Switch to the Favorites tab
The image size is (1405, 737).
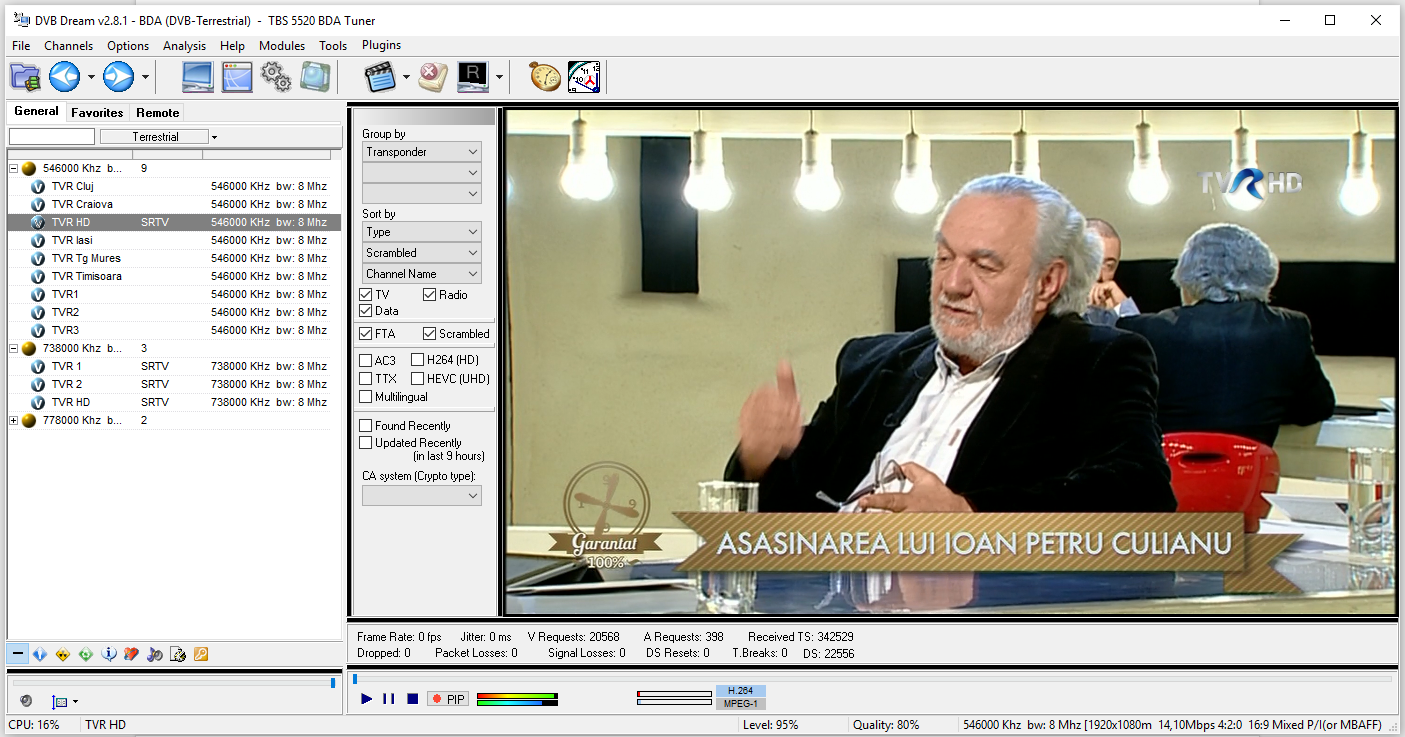click(x=97, y=113)
